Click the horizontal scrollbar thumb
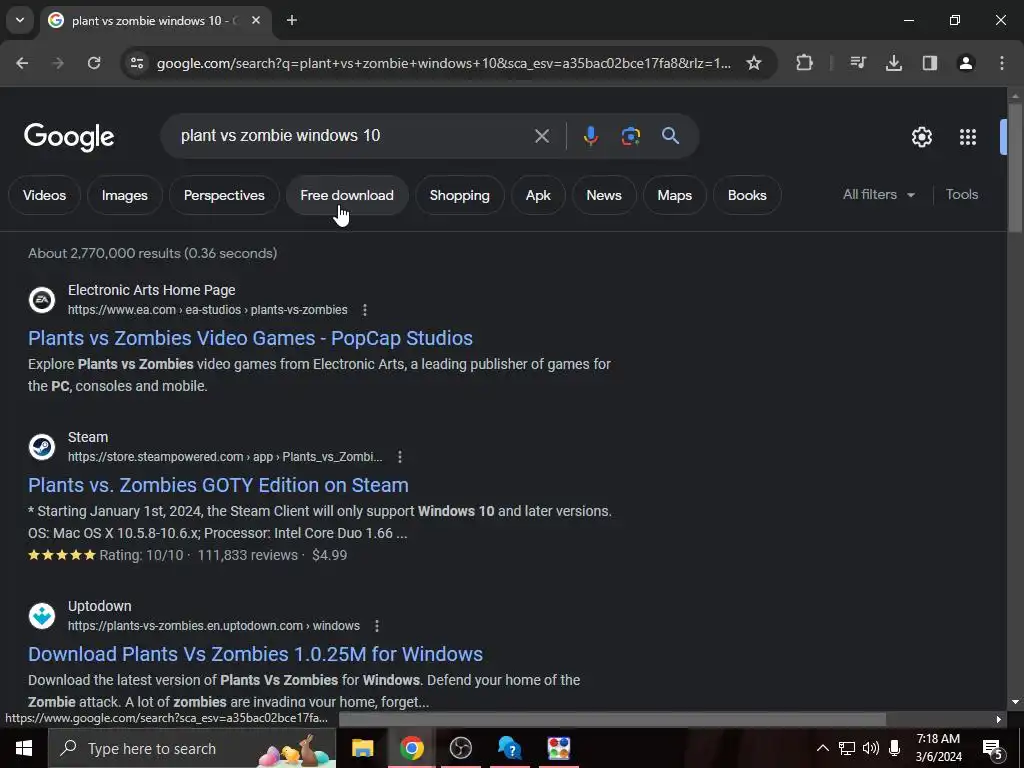 pos(612,719)
